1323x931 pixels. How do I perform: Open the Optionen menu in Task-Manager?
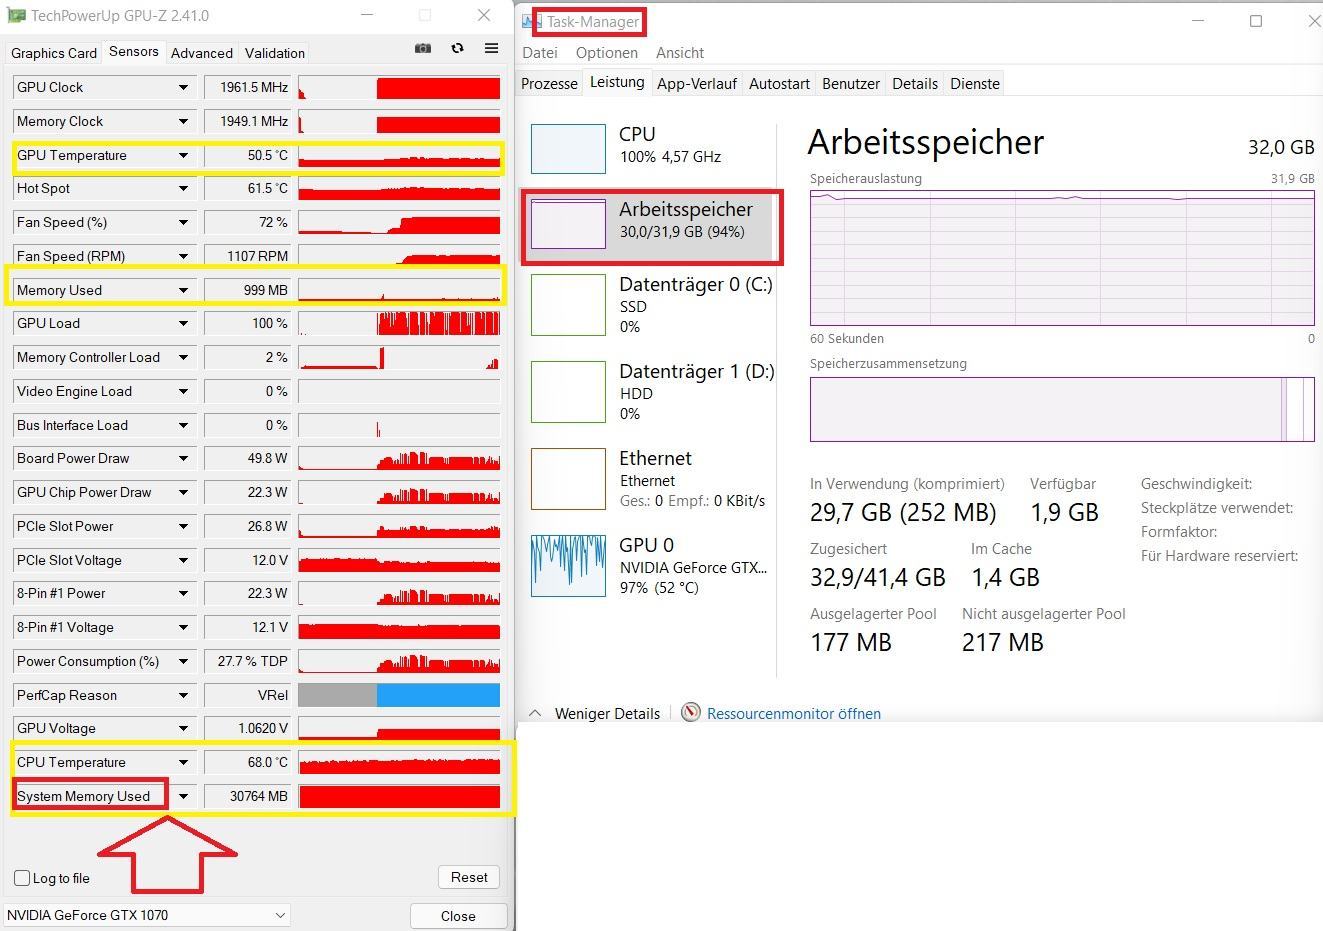(607, 52)
